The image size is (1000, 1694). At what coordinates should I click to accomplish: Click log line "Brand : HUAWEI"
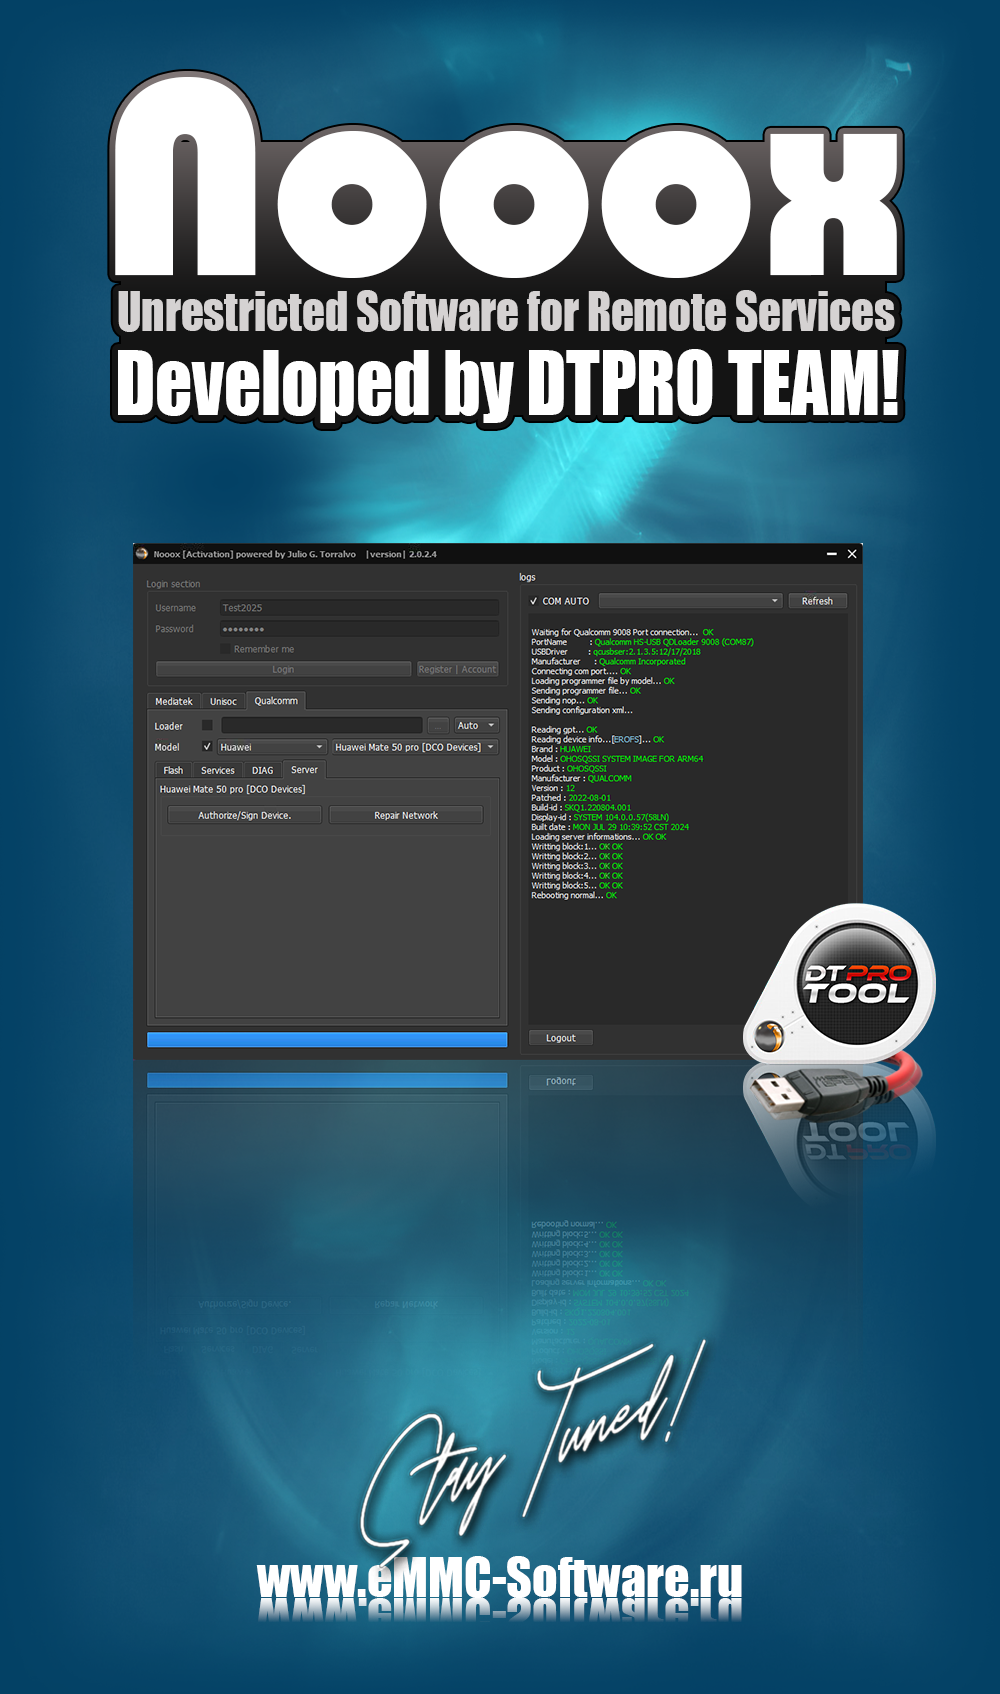[x=561, y=749]
